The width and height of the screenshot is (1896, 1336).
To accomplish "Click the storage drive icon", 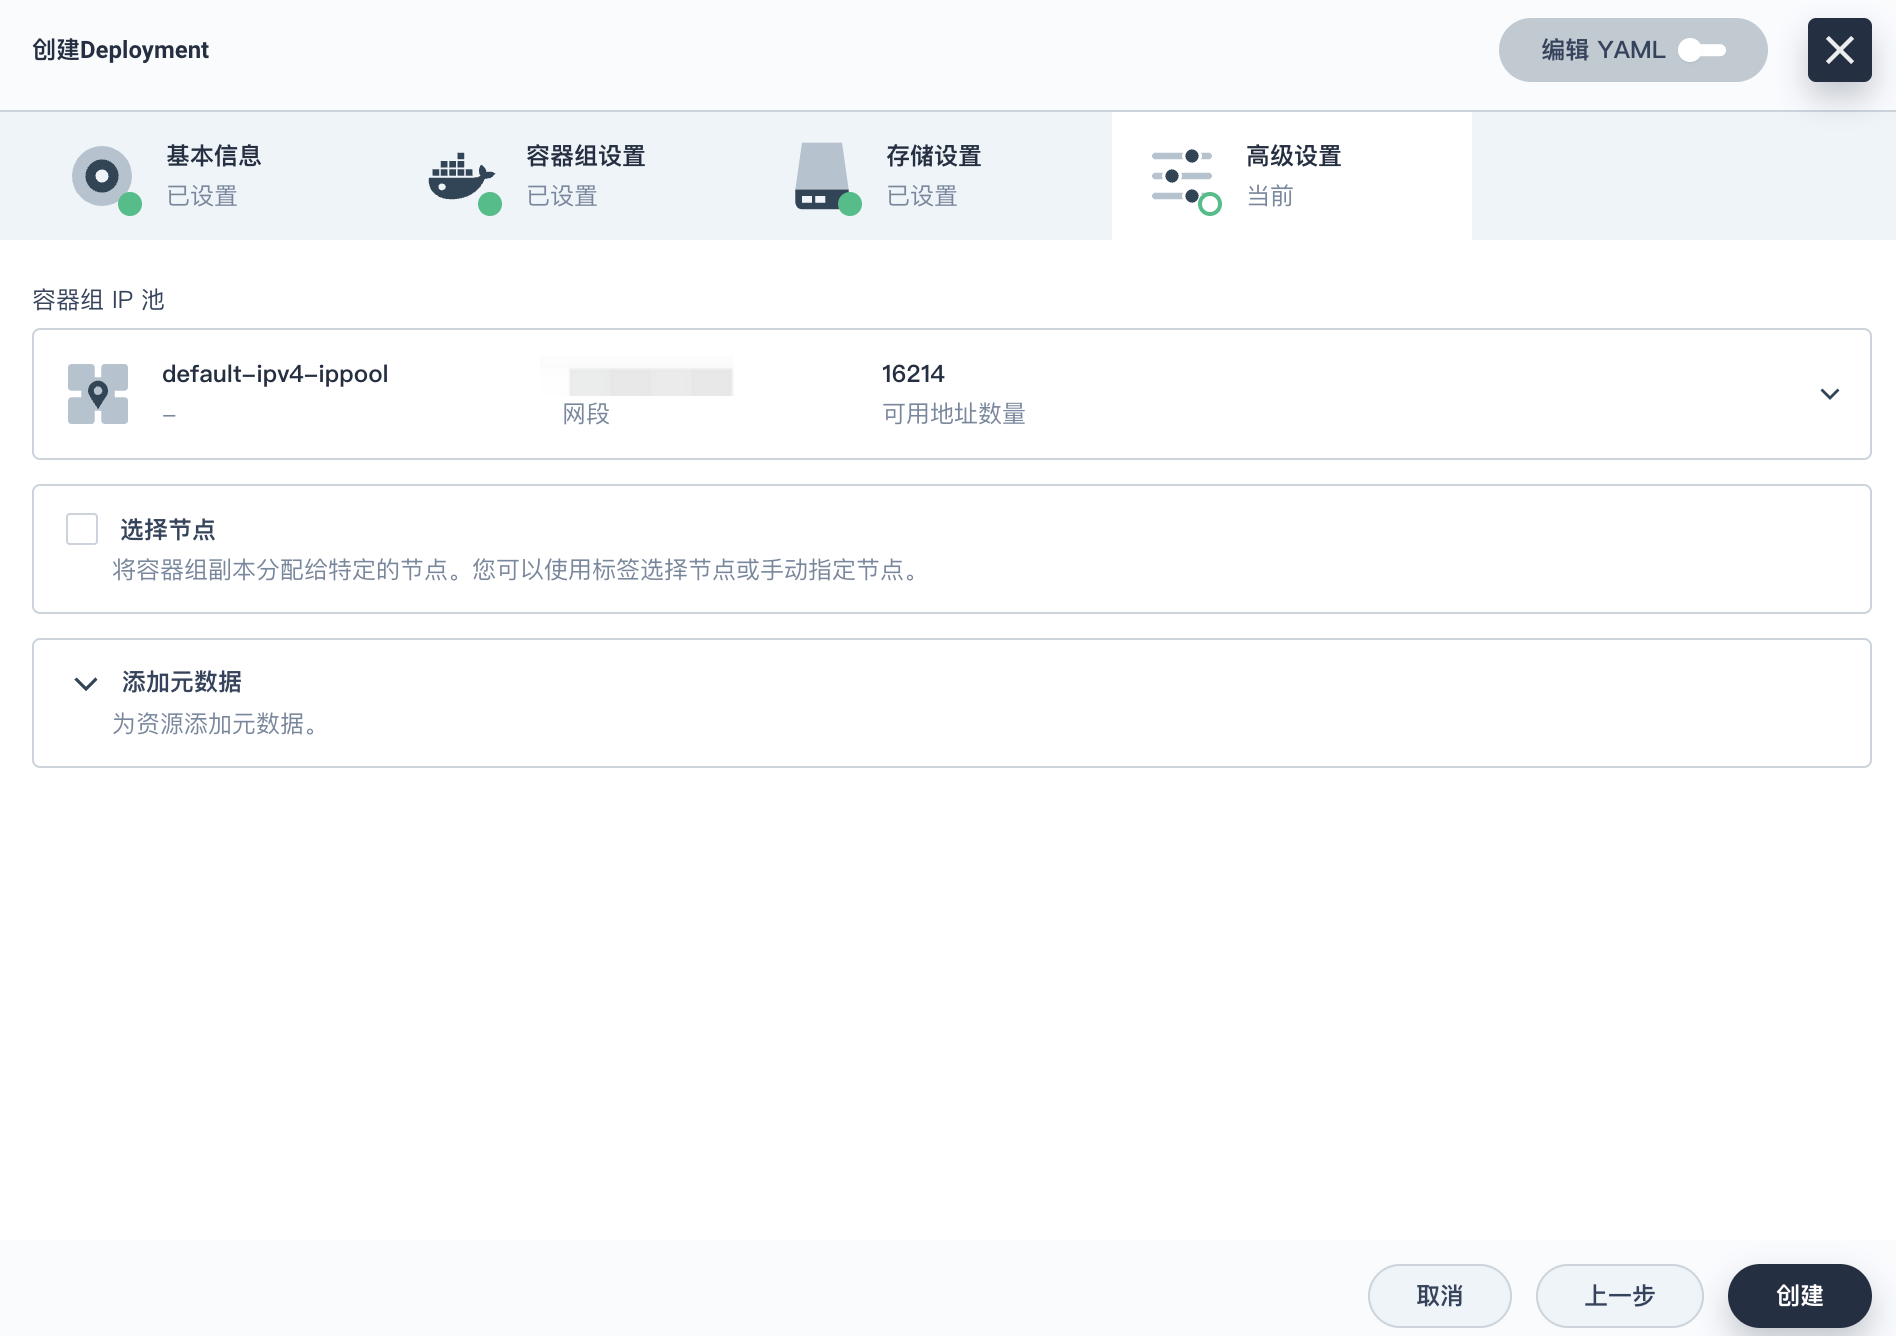I will 822,177.
